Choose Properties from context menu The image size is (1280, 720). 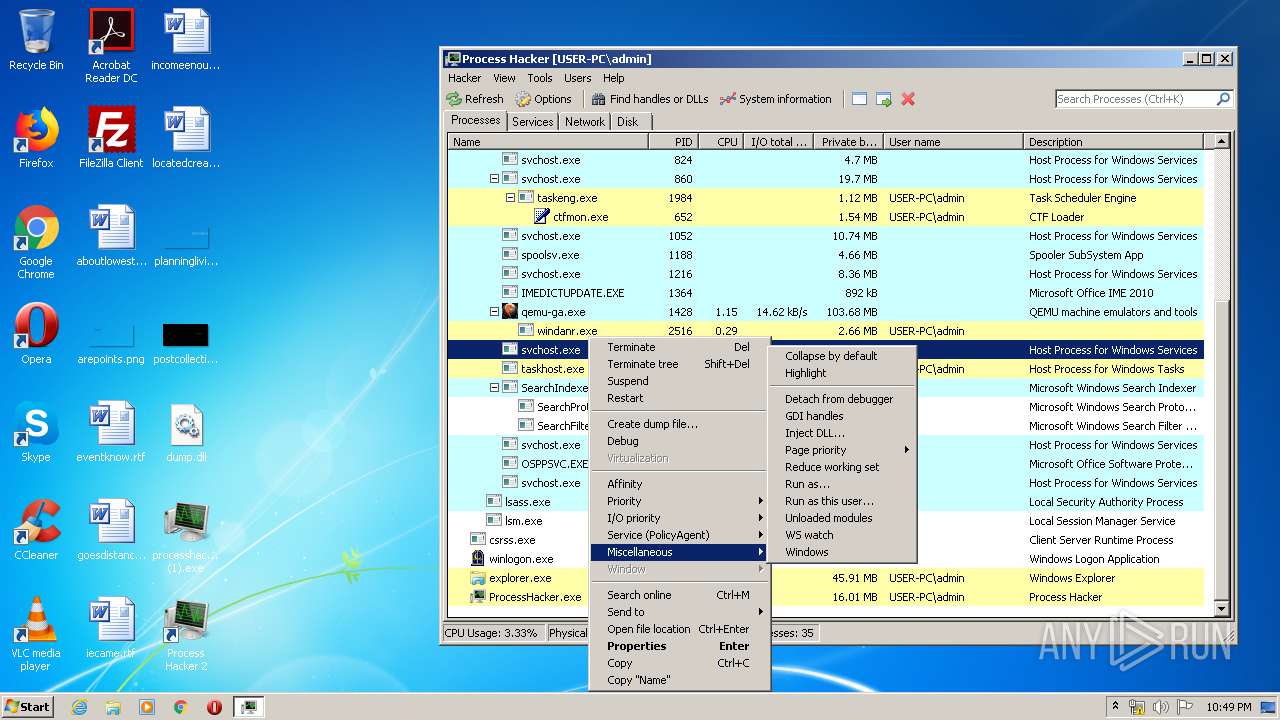point(679,646)
